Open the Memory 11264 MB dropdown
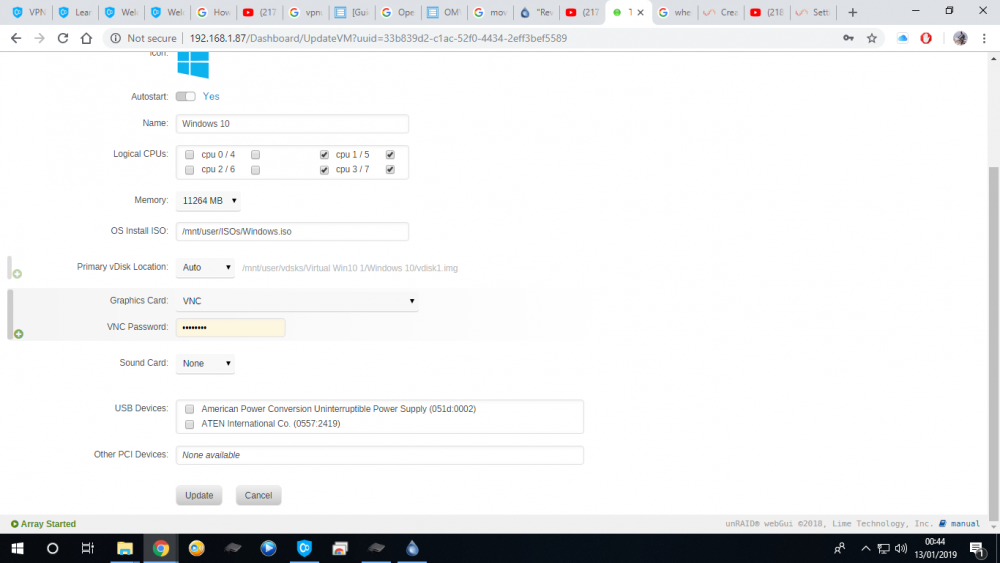Viewport: 1000px width, 563px height. pos(208,201)
